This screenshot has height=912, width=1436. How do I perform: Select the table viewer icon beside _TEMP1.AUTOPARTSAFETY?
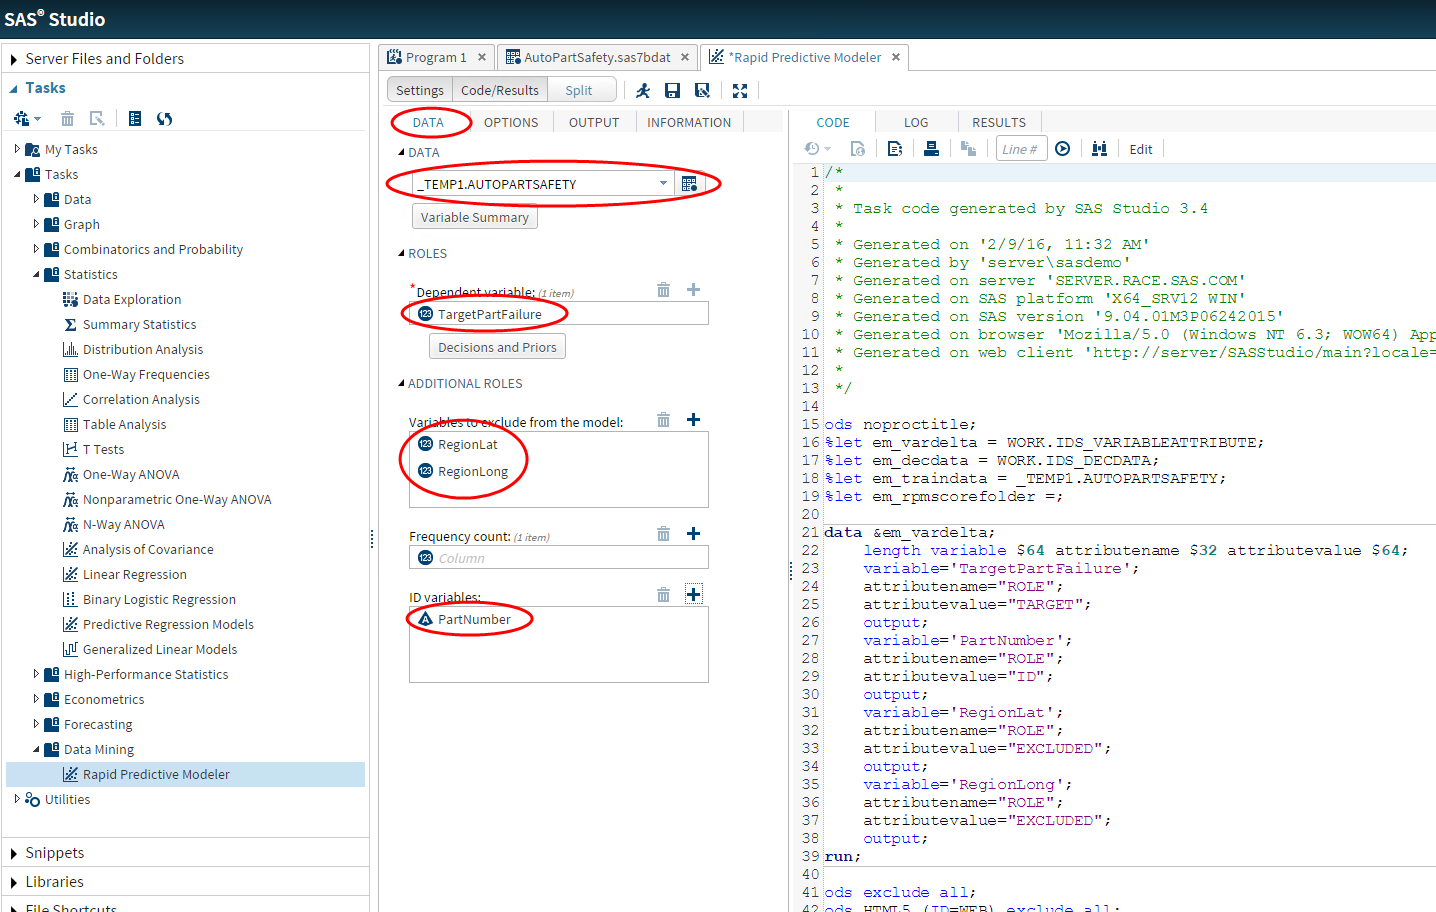688,182
